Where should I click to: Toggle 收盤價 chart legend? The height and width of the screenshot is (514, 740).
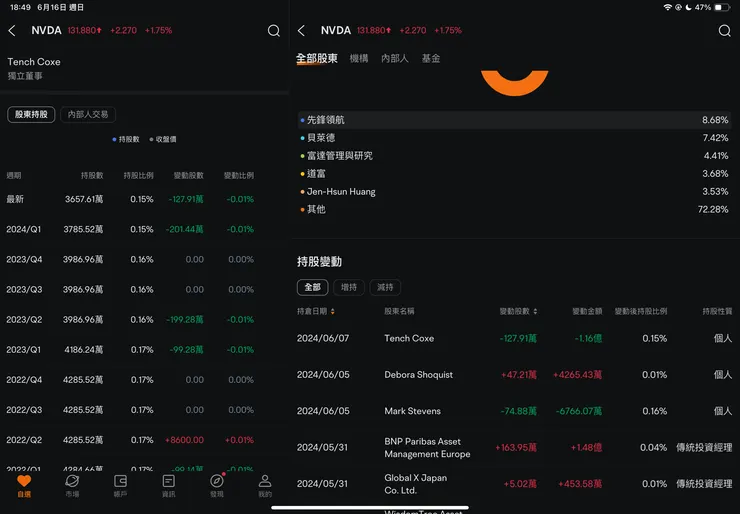coord(163,139)
